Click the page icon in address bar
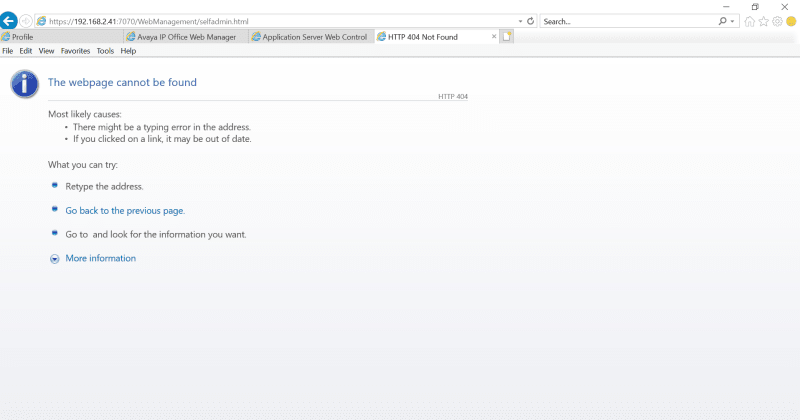Image resolution: width=800 pixels, height=420 pixels. (41, 21)
